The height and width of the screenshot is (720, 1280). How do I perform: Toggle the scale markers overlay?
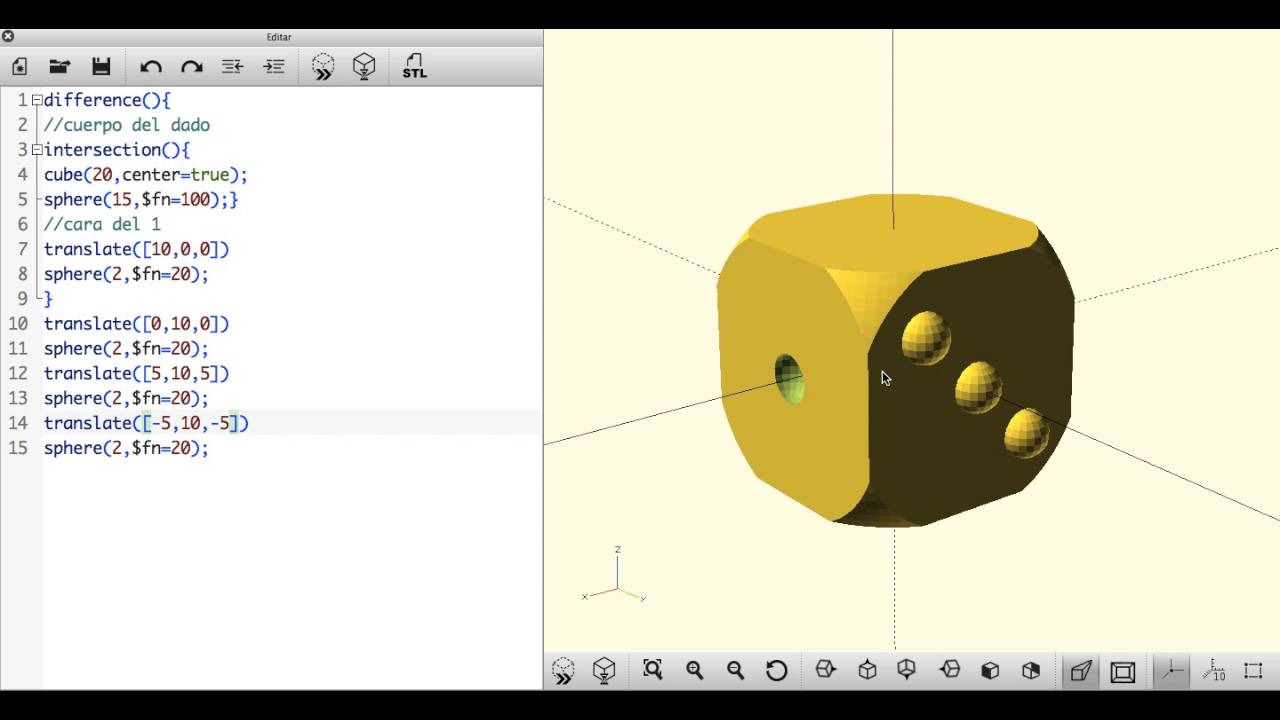pos(1213,671)
